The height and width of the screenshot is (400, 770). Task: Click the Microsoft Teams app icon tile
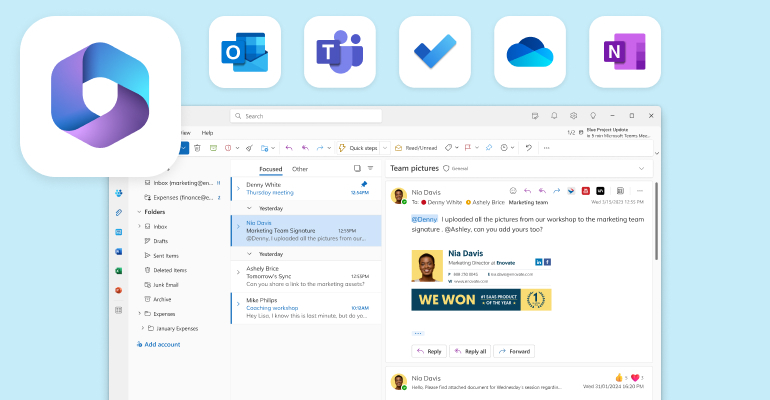tap(340, 52)
